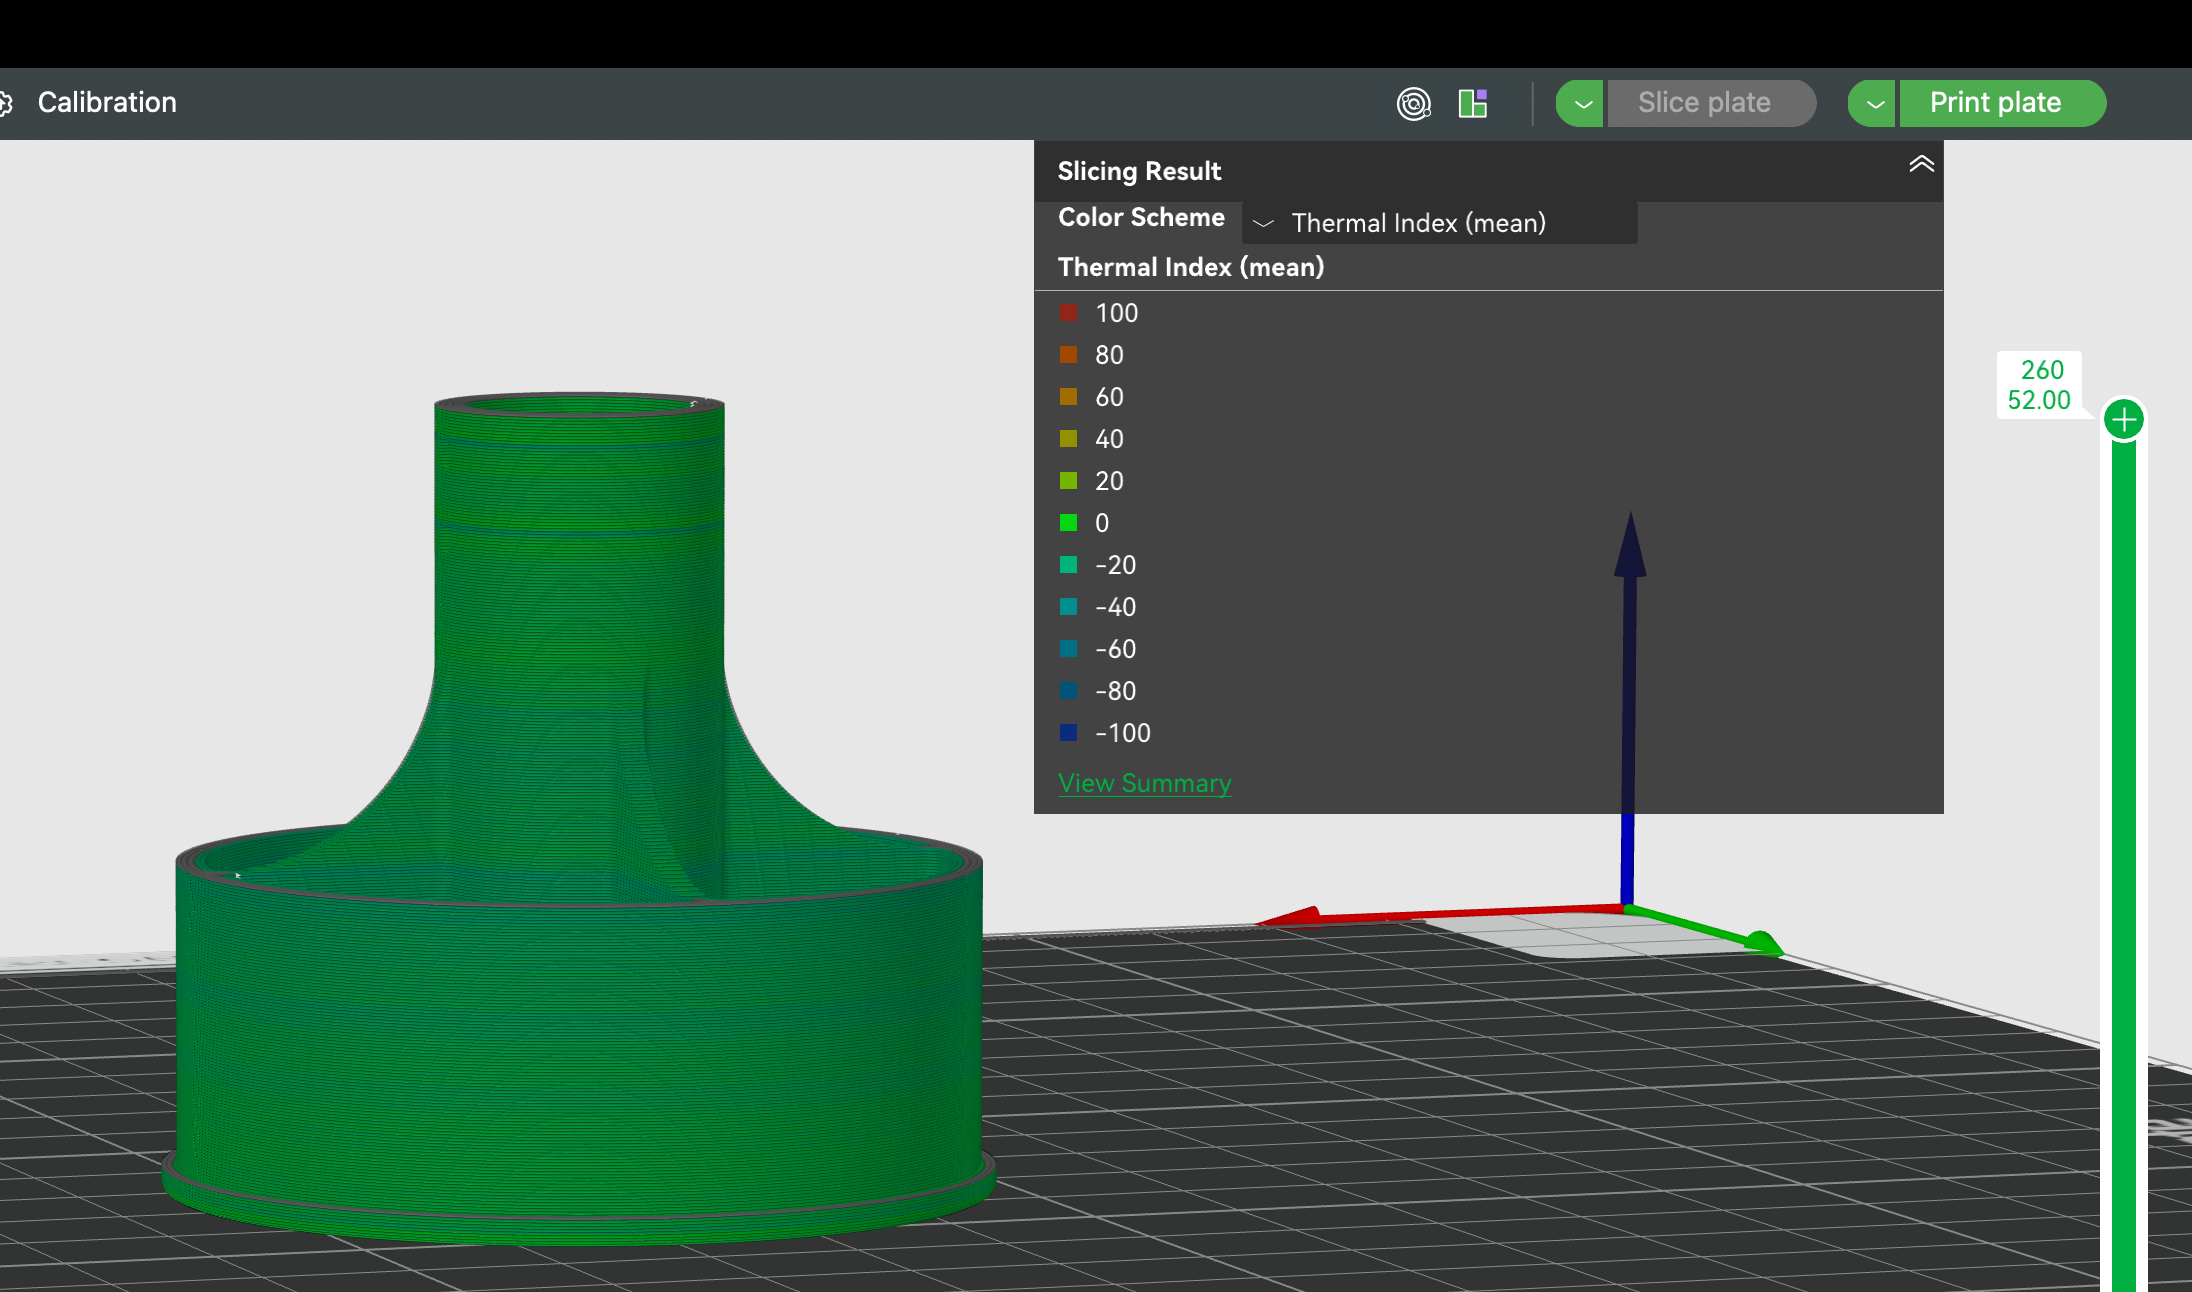Click the orange 80 legend swatch
The width and height of the screenshot is (2192, 1292).
[1069, 355]
